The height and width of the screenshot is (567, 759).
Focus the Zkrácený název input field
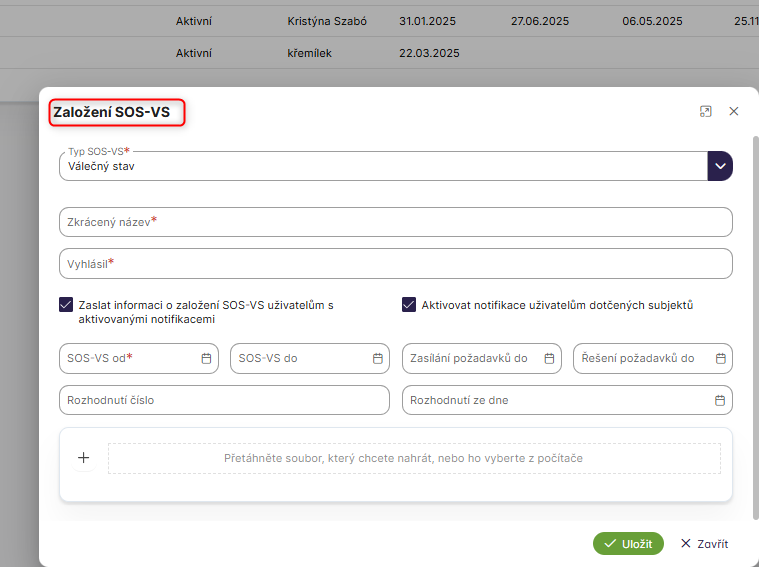395,222
